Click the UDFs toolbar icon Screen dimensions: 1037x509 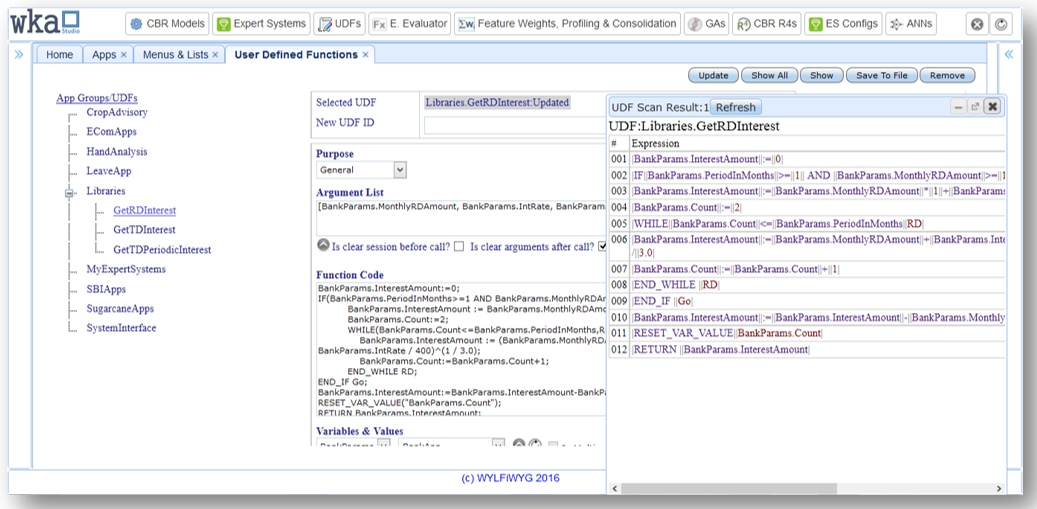pos(338,24)
